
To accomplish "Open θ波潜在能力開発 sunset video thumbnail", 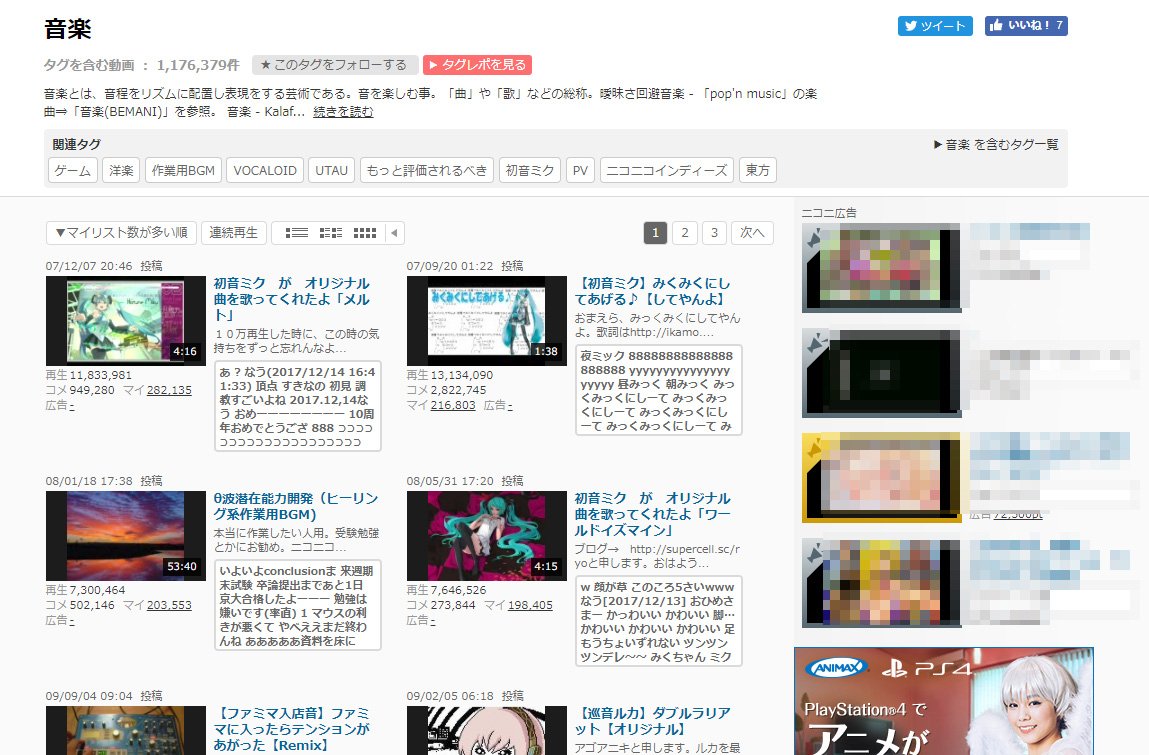I will click(125, 536).
